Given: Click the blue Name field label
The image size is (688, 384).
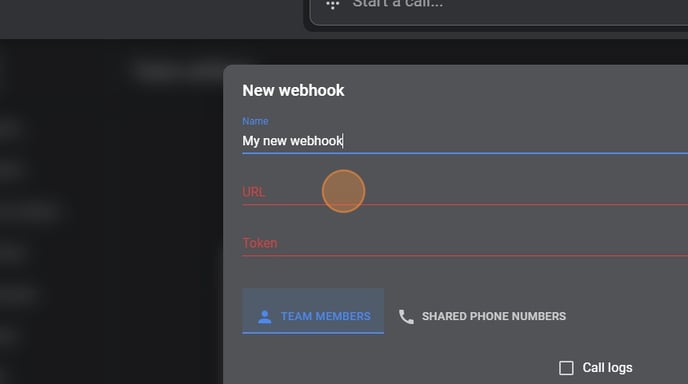Looking at the screenshot, I should click(255, 121).
